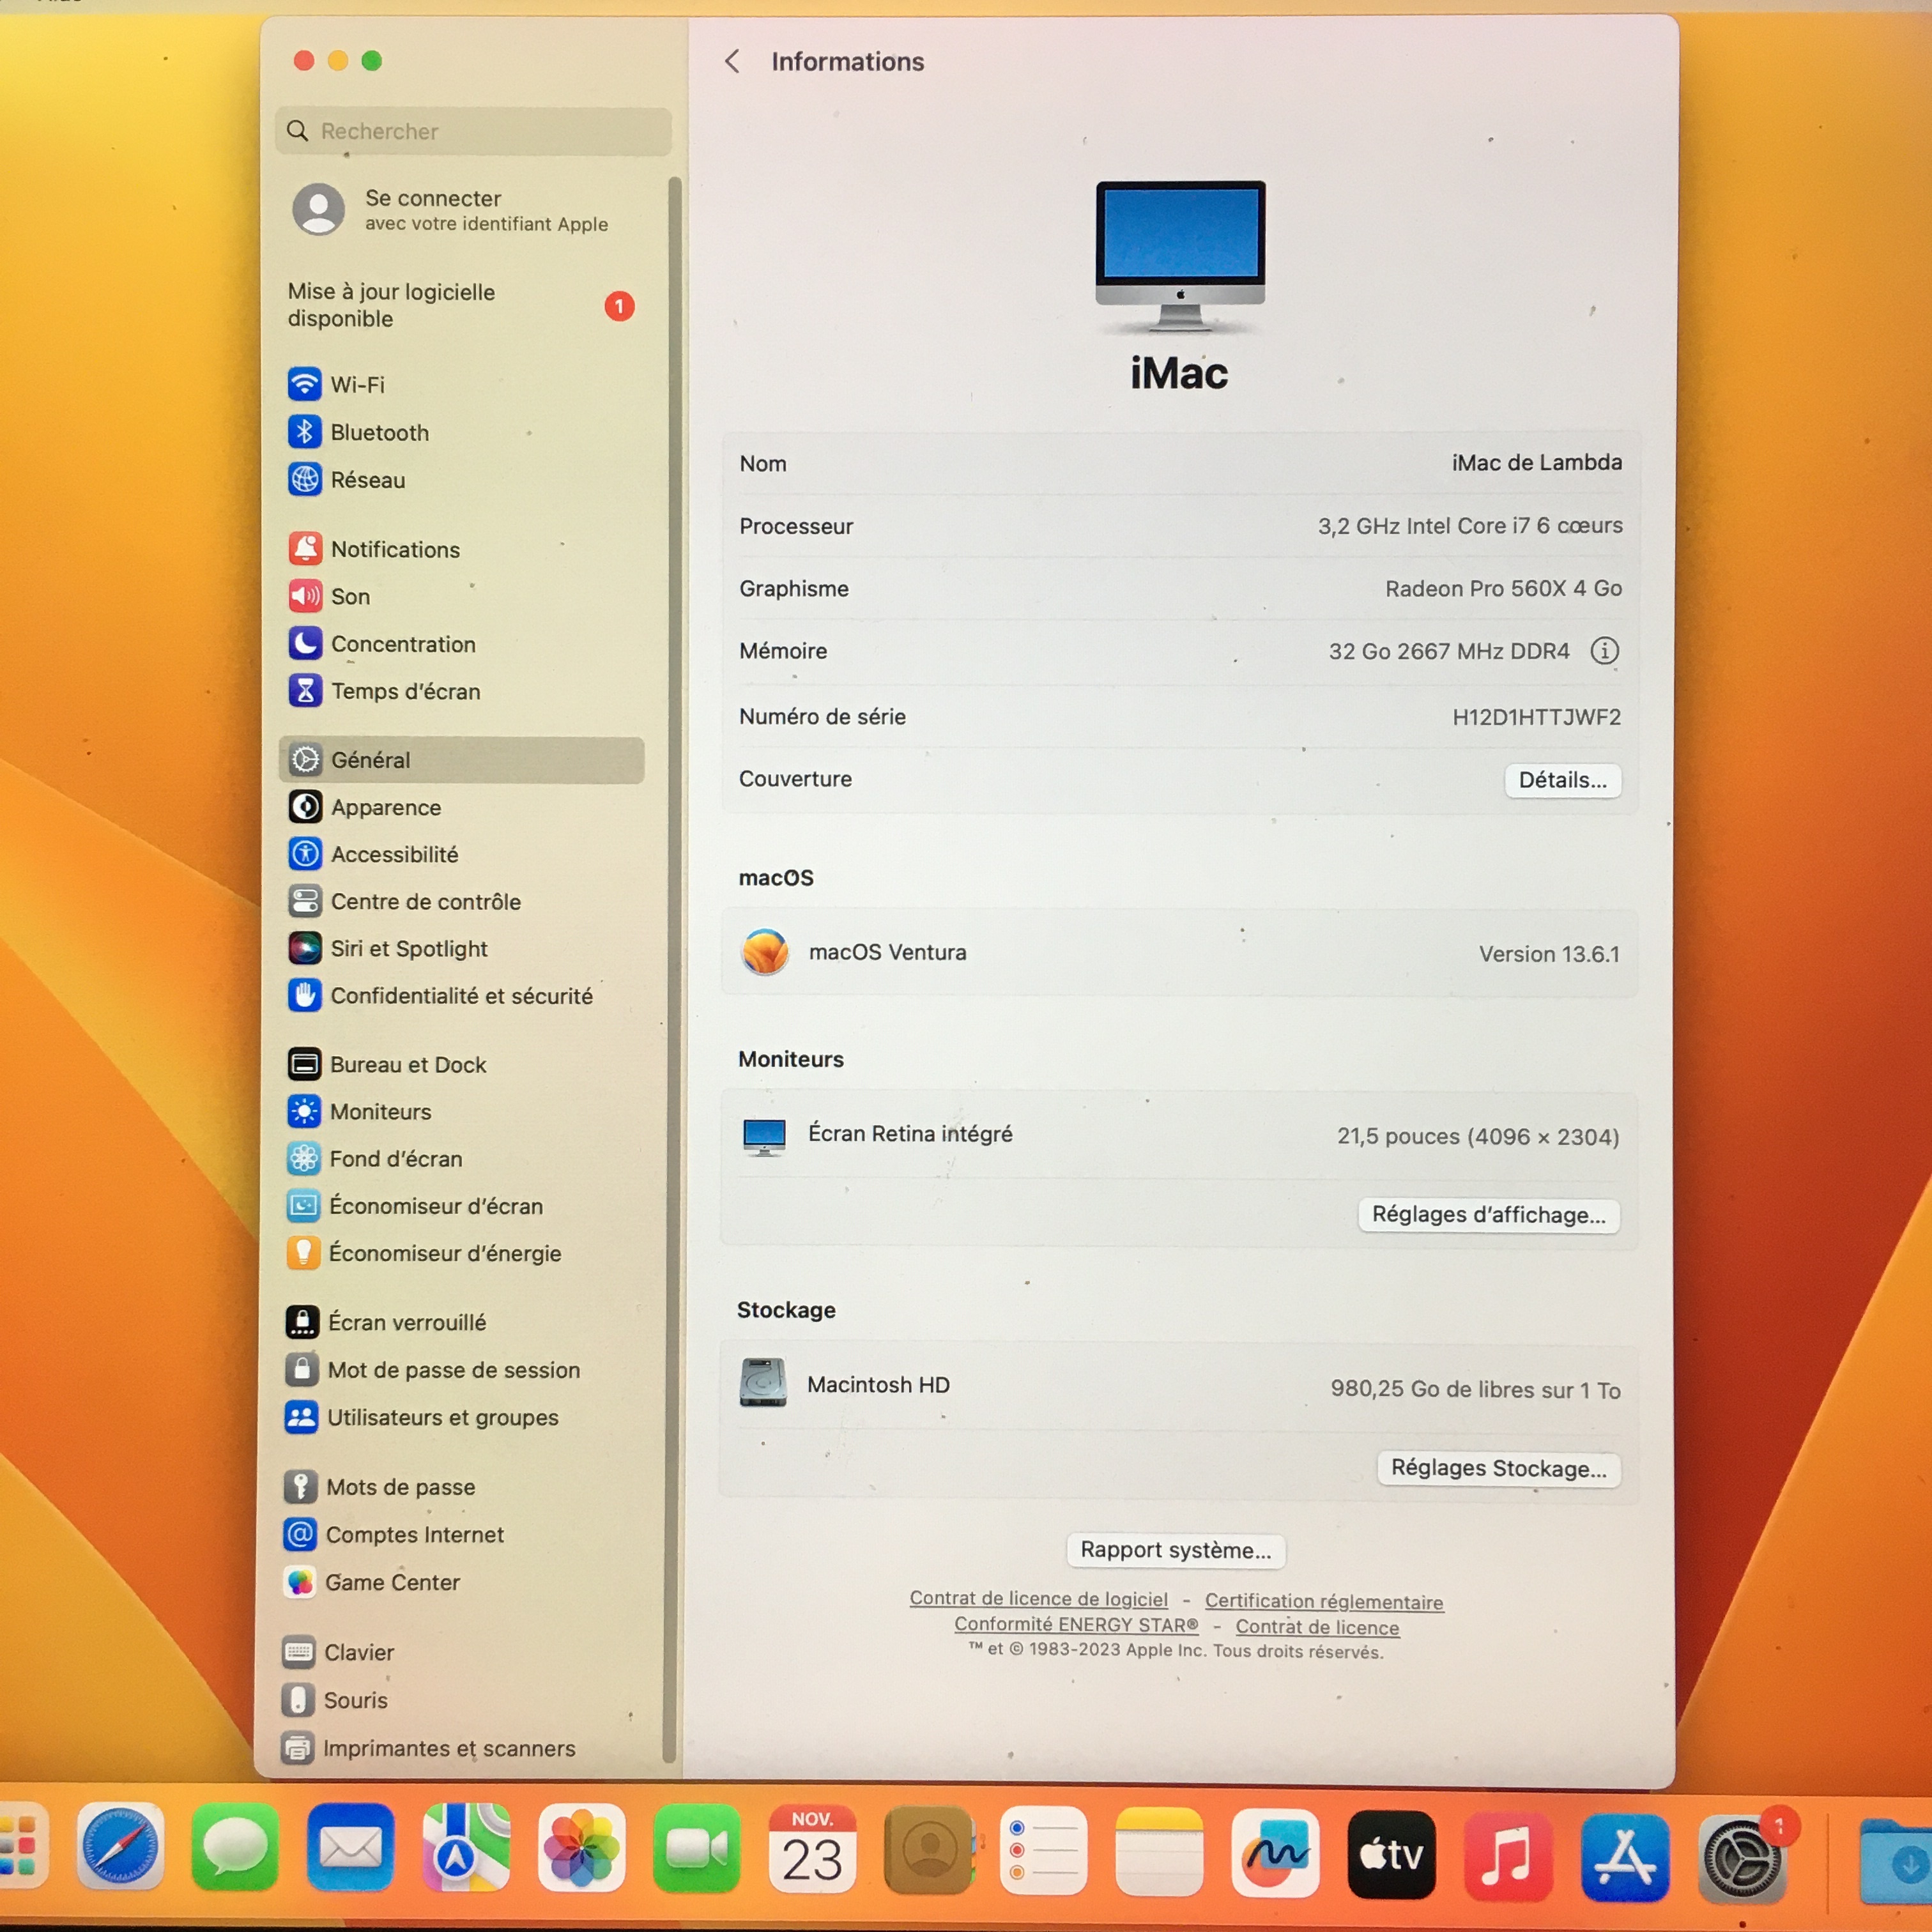
Task: Select Apparence in settings sidebar
Action: [x=385, y=807]
